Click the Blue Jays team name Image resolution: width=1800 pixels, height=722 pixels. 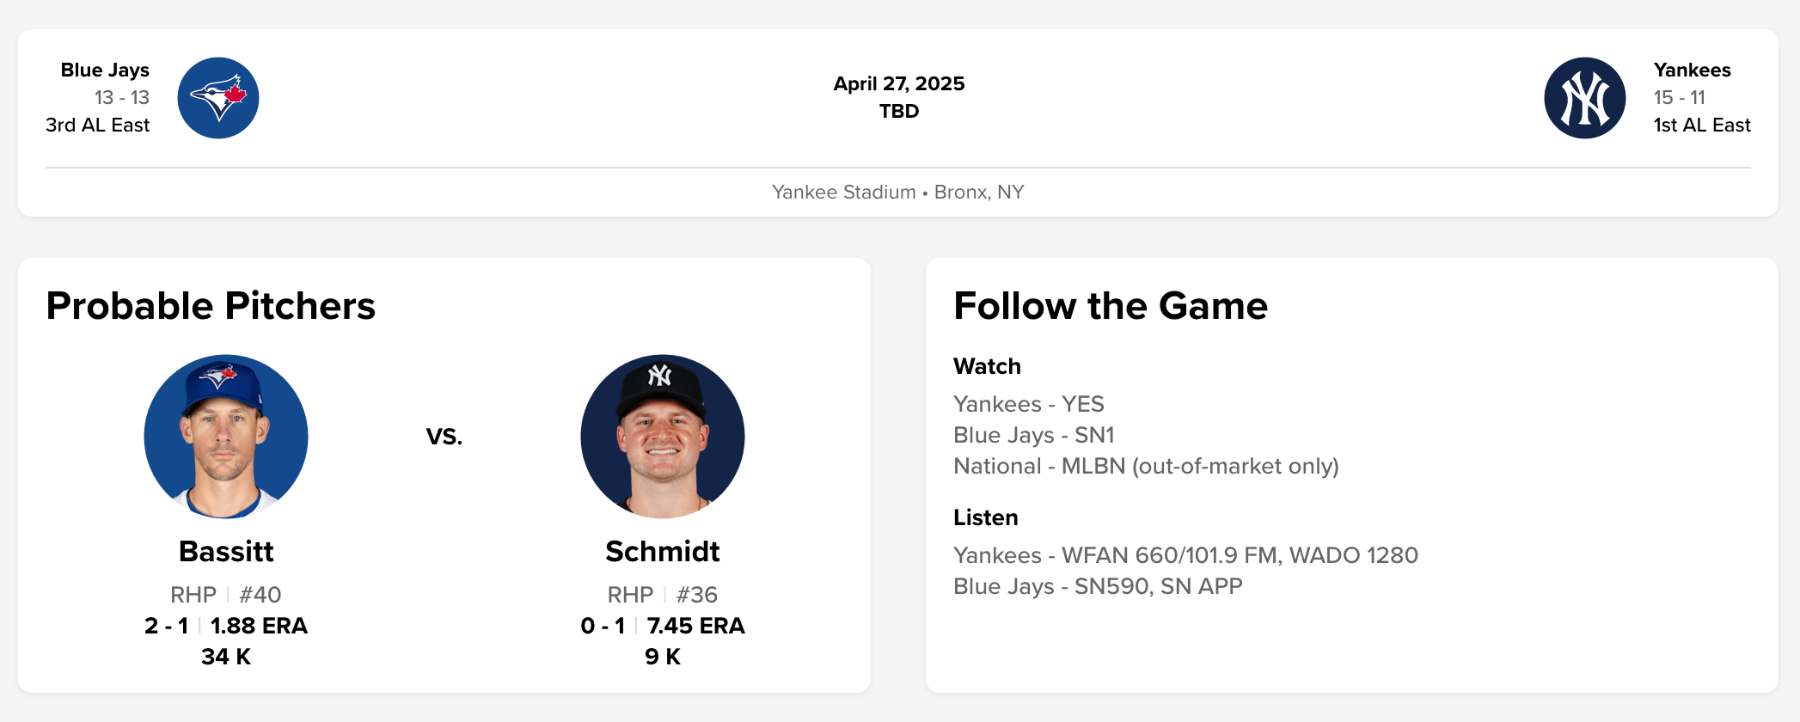pyautogui.click(x=105, y=70)
